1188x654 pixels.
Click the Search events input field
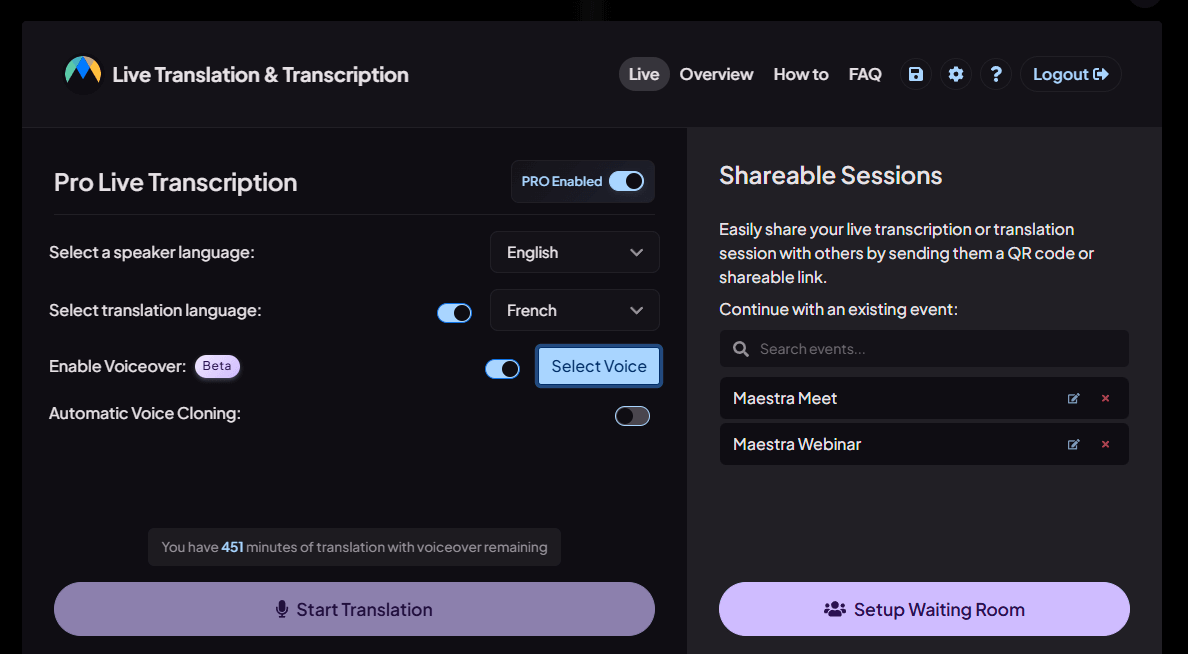coord(924,349)
